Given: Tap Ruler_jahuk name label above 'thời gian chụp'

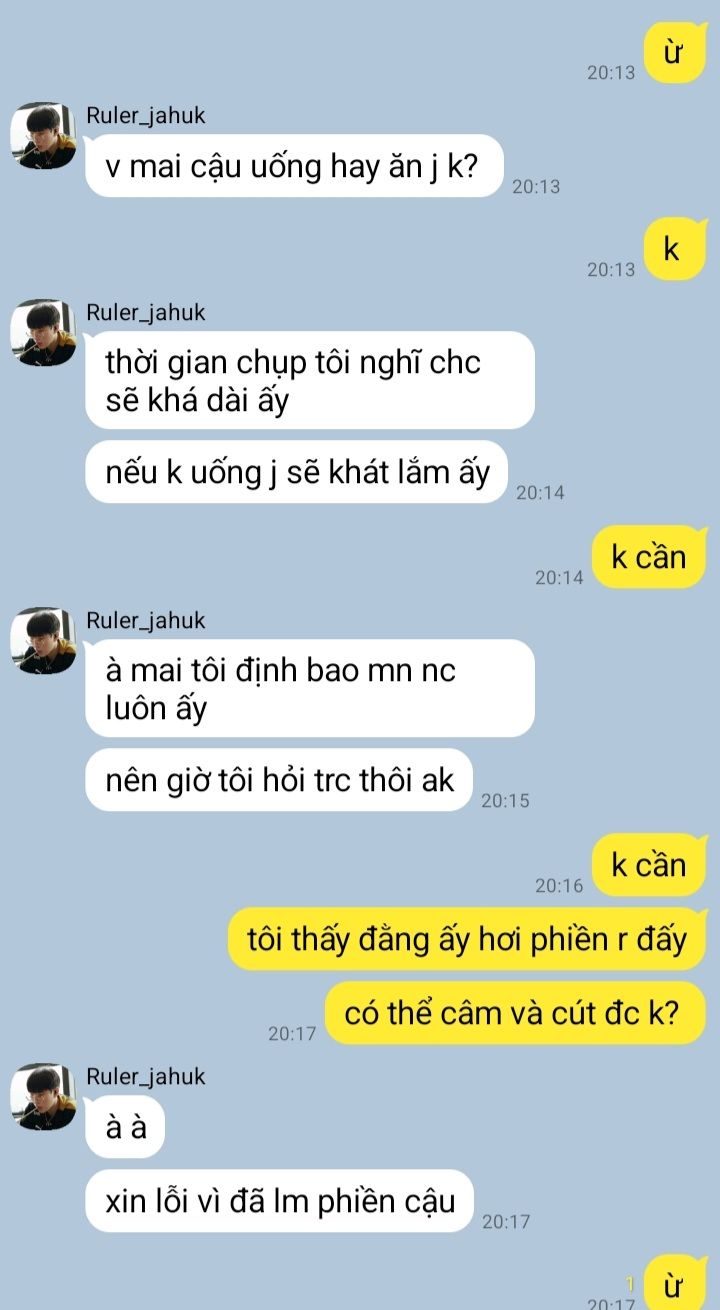Looking at the screenshot, I should click(146, 312).
